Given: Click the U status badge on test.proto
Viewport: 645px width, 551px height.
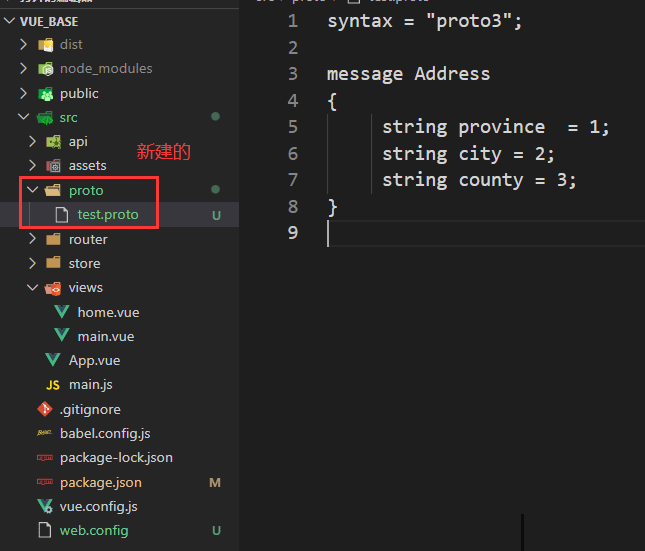Looking at the screenshot, I should click(x=216, y=215).
